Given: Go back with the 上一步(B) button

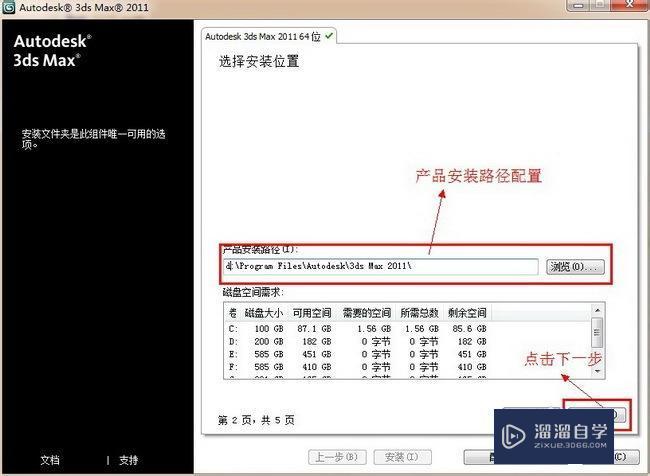Looking at the screenshot, I should point(337,457).
